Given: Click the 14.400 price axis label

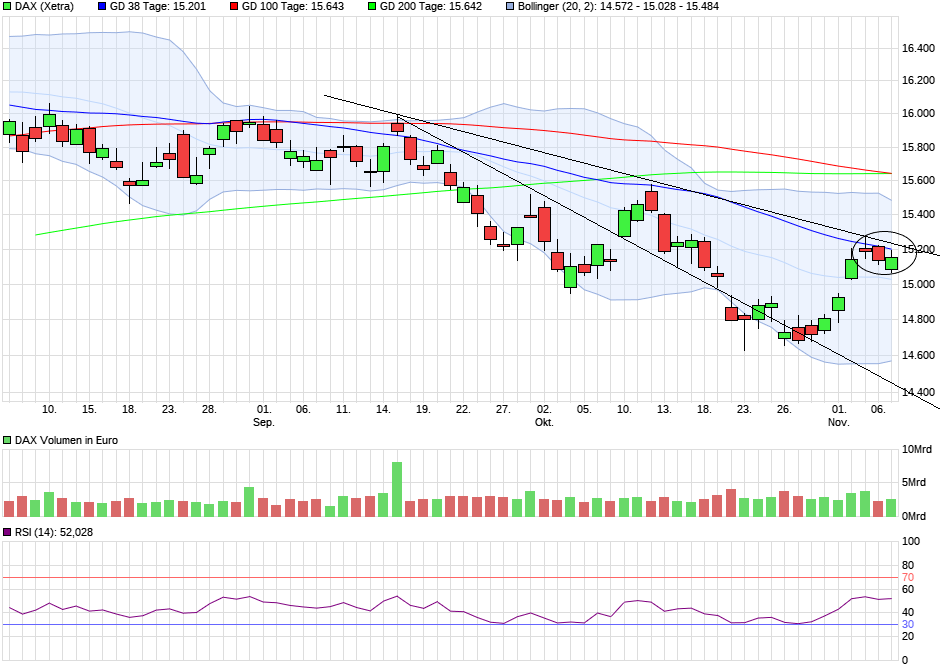Looking at the screenshot, I should pyautogui.click(x=918, y=392).
